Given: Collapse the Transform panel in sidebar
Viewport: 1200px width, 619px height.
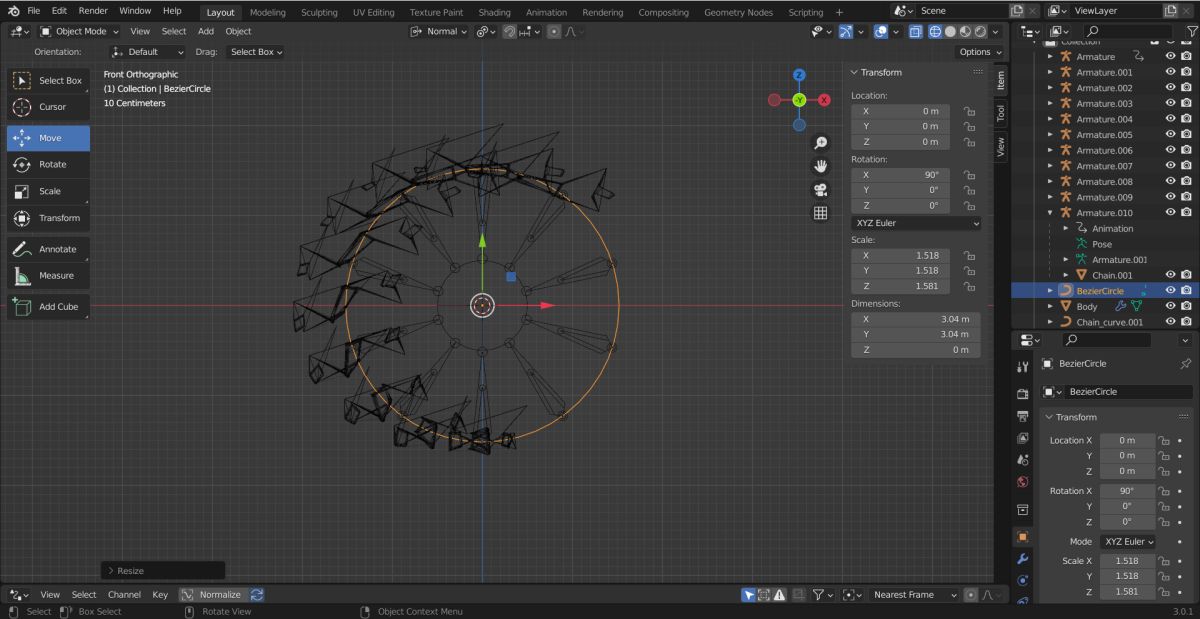Looking at the screenshot, I should tap(855, 72).
